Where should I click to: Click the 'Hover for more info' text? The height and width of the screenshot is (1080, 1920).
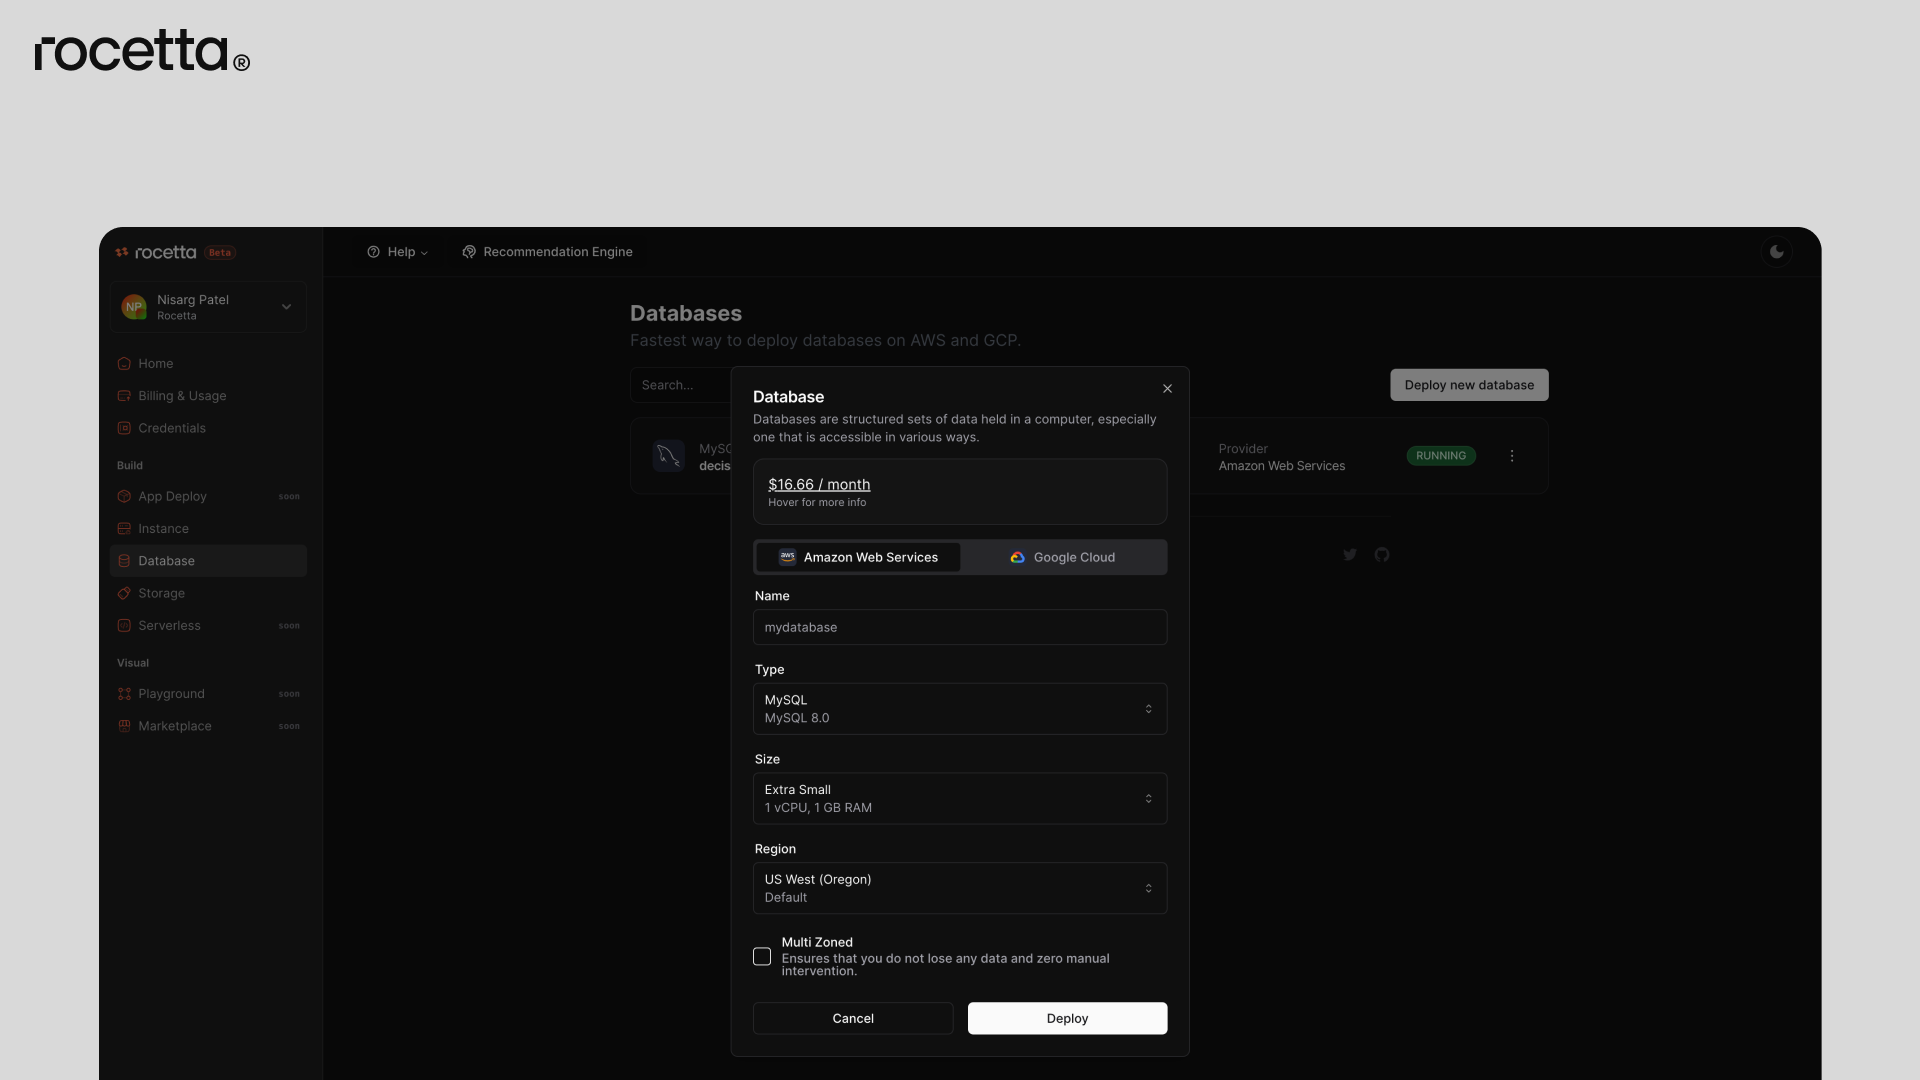[817, 503]
